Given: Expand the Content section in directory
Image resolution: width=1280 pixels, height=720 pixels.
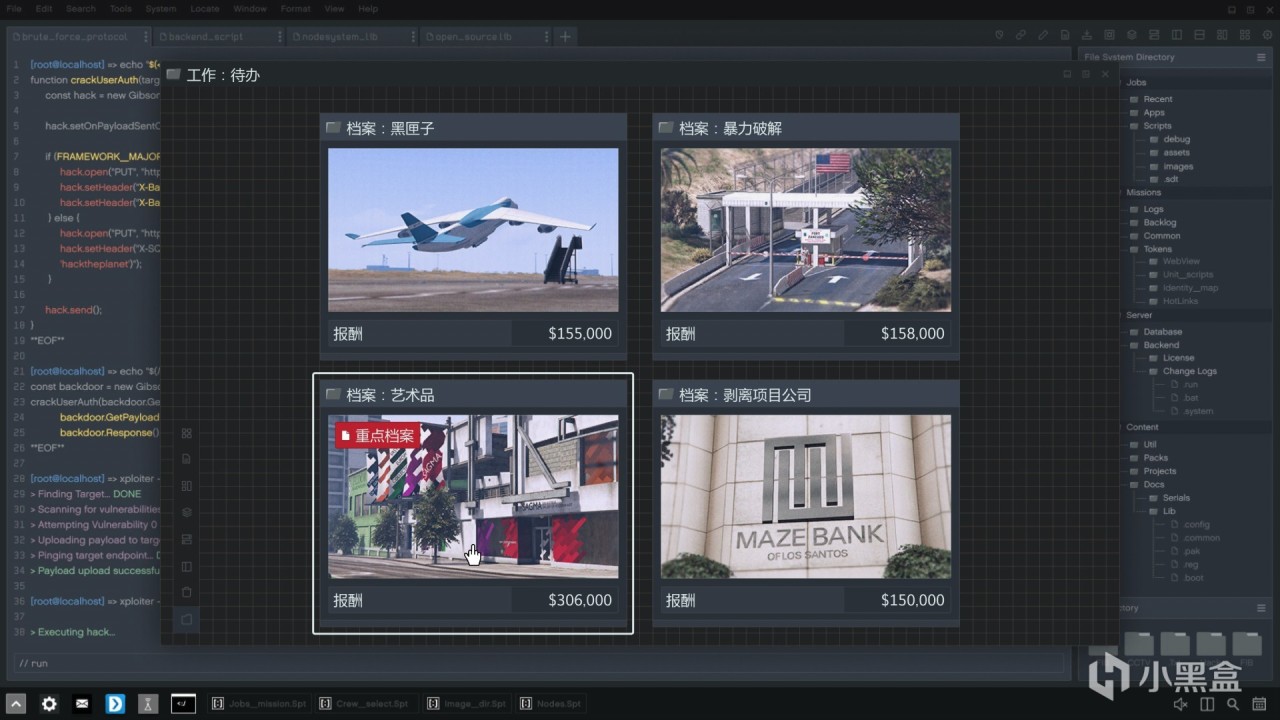Looking at the screenshot, I should [x=1142, y=427].
